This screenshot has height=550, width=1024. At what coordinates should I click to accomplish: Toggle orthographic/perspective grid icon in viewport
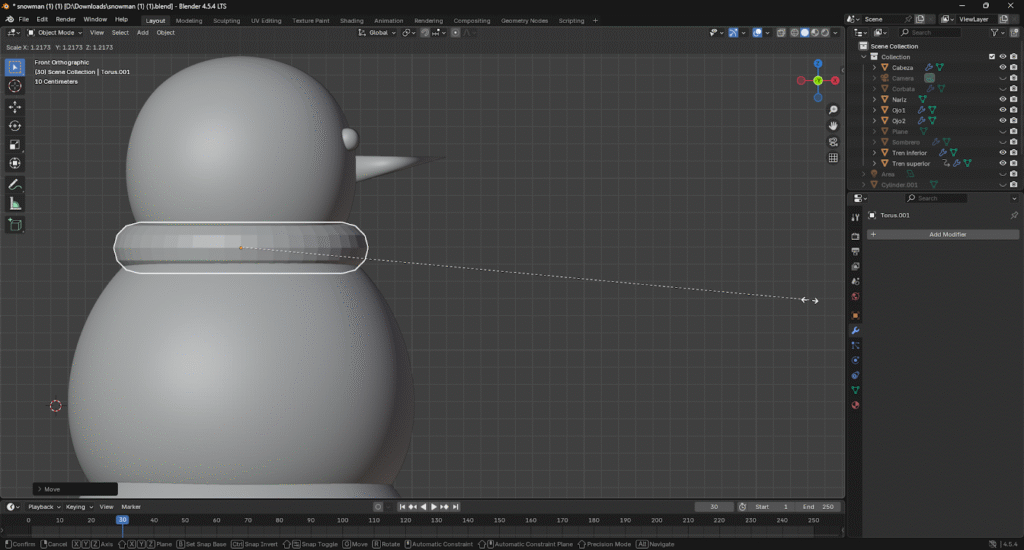point(833,158)
